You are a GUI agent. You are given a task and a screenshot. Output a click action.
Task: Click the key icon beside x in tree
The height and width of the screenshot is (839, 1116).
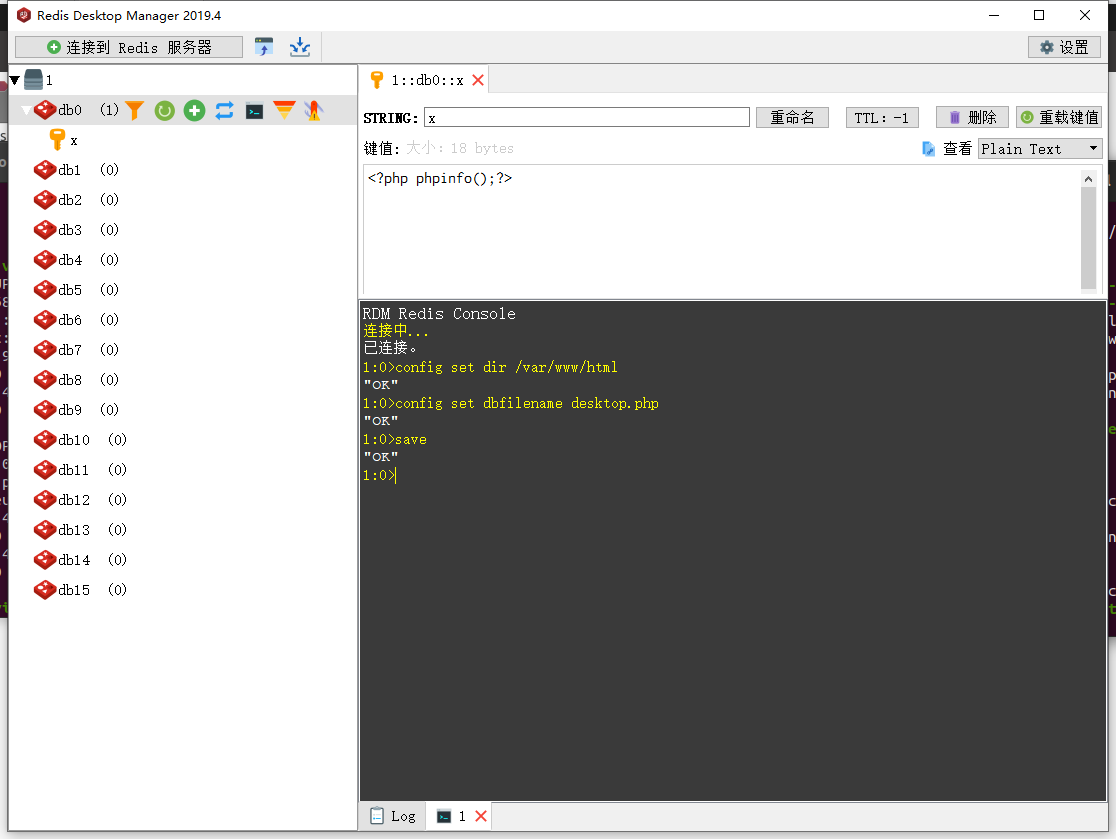(x=57, y=139)
